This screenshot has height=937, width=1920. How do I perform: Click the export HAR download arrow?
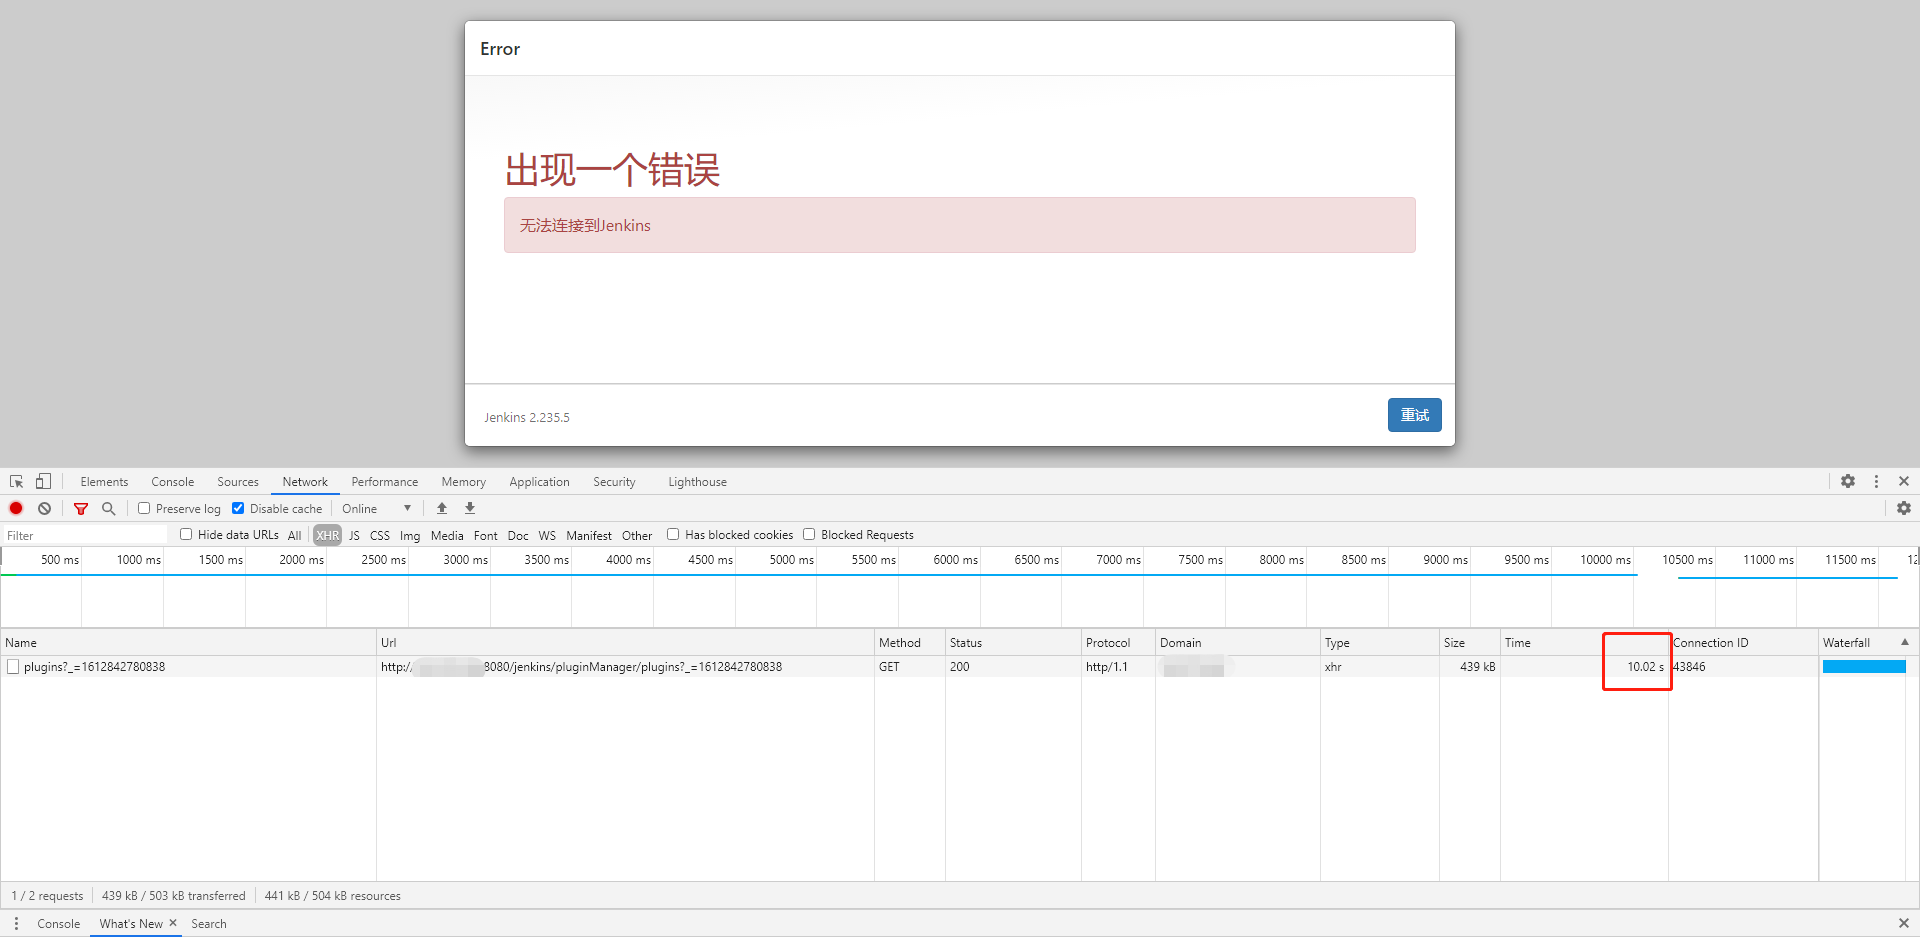[470, 508]
